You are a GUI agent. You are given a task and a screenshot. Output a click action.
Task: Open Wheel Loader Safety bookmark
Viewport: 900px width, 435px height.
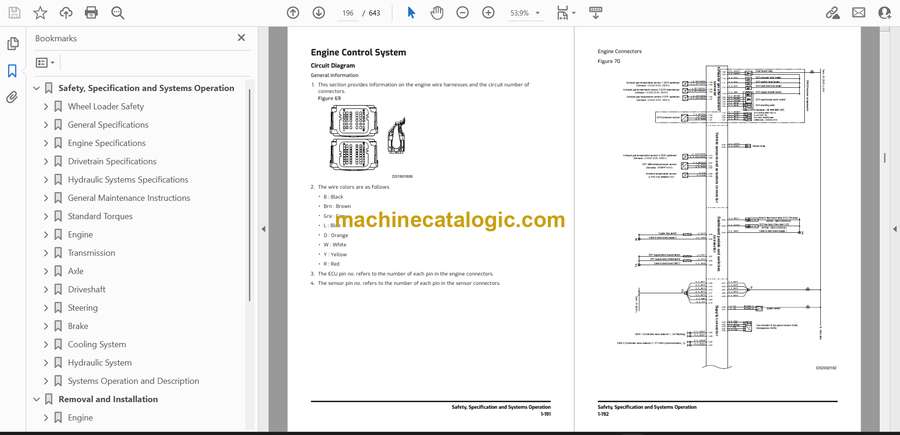click(x=106, y=107)
